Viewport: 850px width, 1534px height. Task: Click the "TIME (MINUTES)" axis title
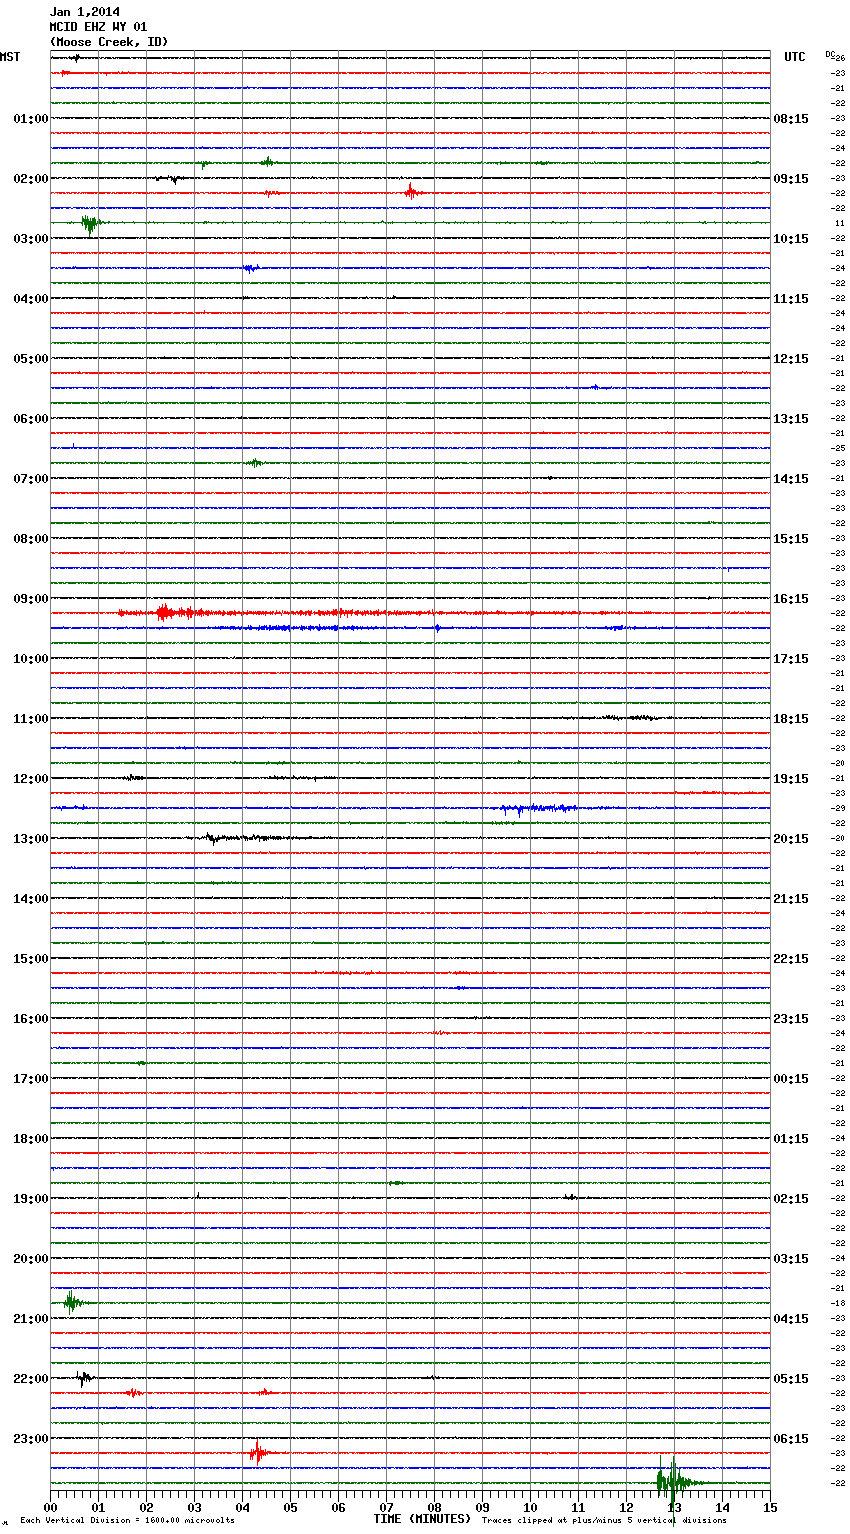click(422, 1519)
